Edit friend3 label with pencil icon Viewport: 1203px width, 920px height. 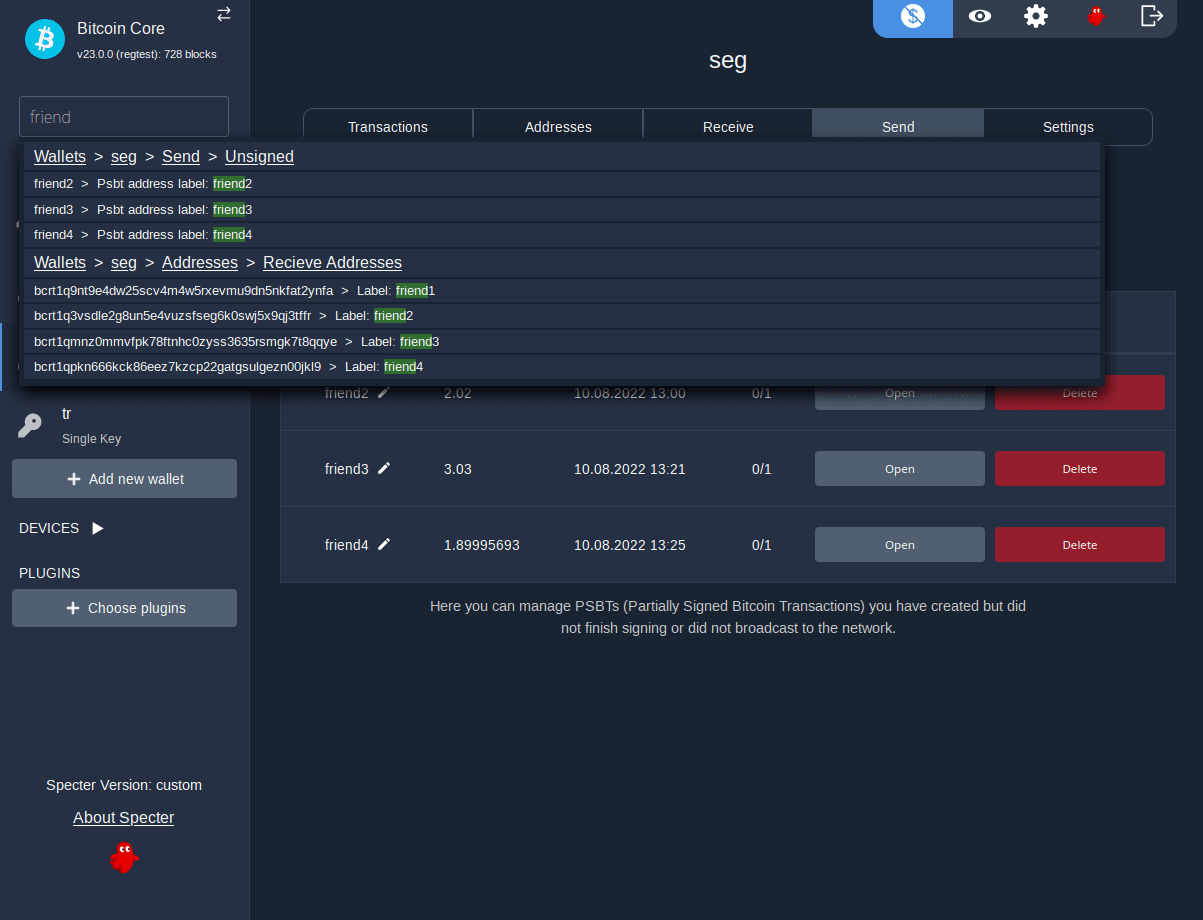(384, 468)
